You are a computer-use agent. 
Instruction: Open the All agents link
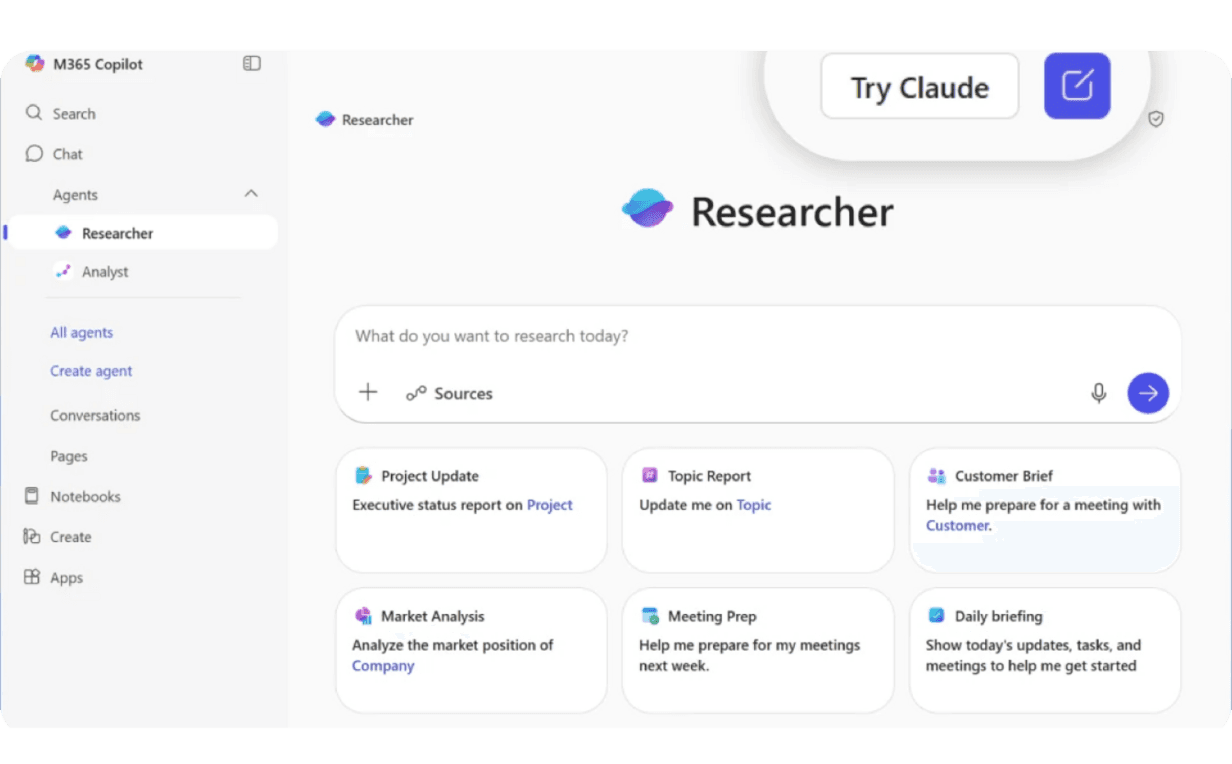(x=82, y=332)
